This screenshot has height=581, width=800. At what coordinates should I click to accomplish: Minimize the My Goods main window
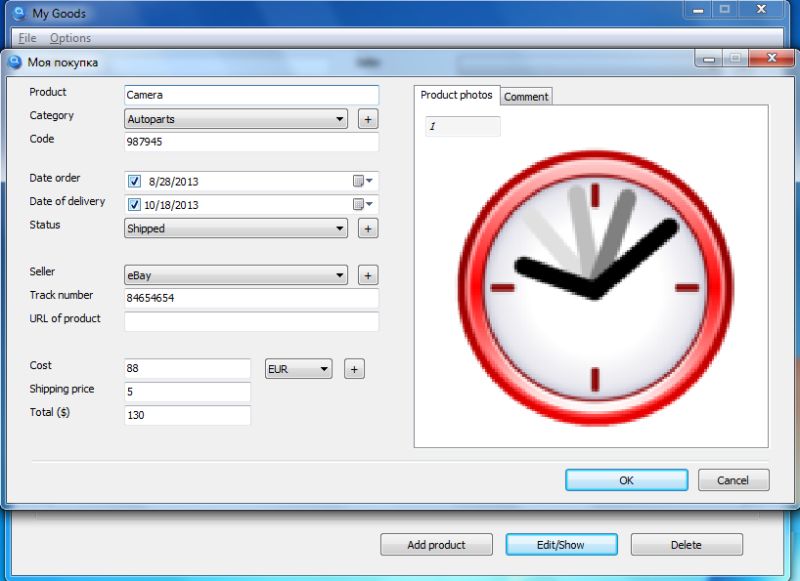(x=698, y=9)
